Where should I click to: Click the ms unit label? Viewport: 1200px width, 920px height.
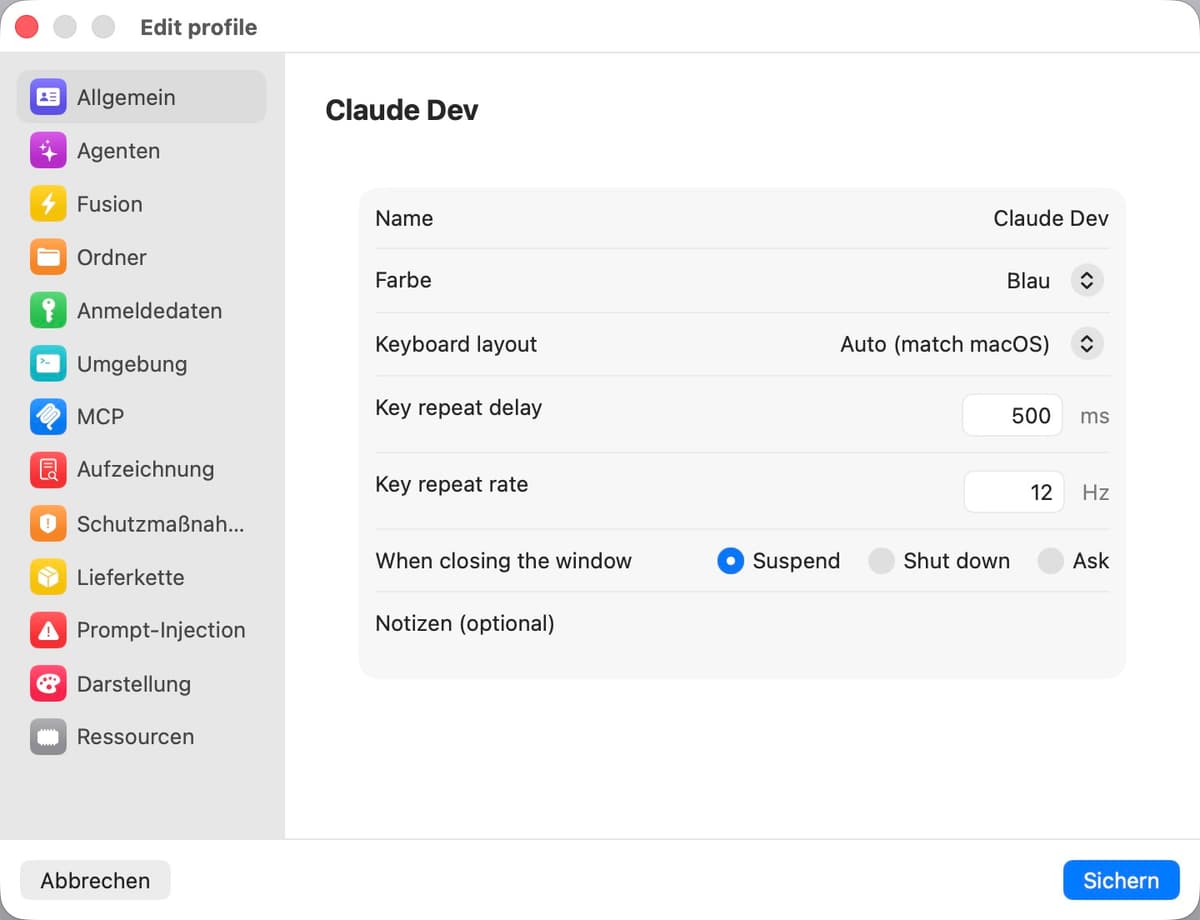point(1094,417)
